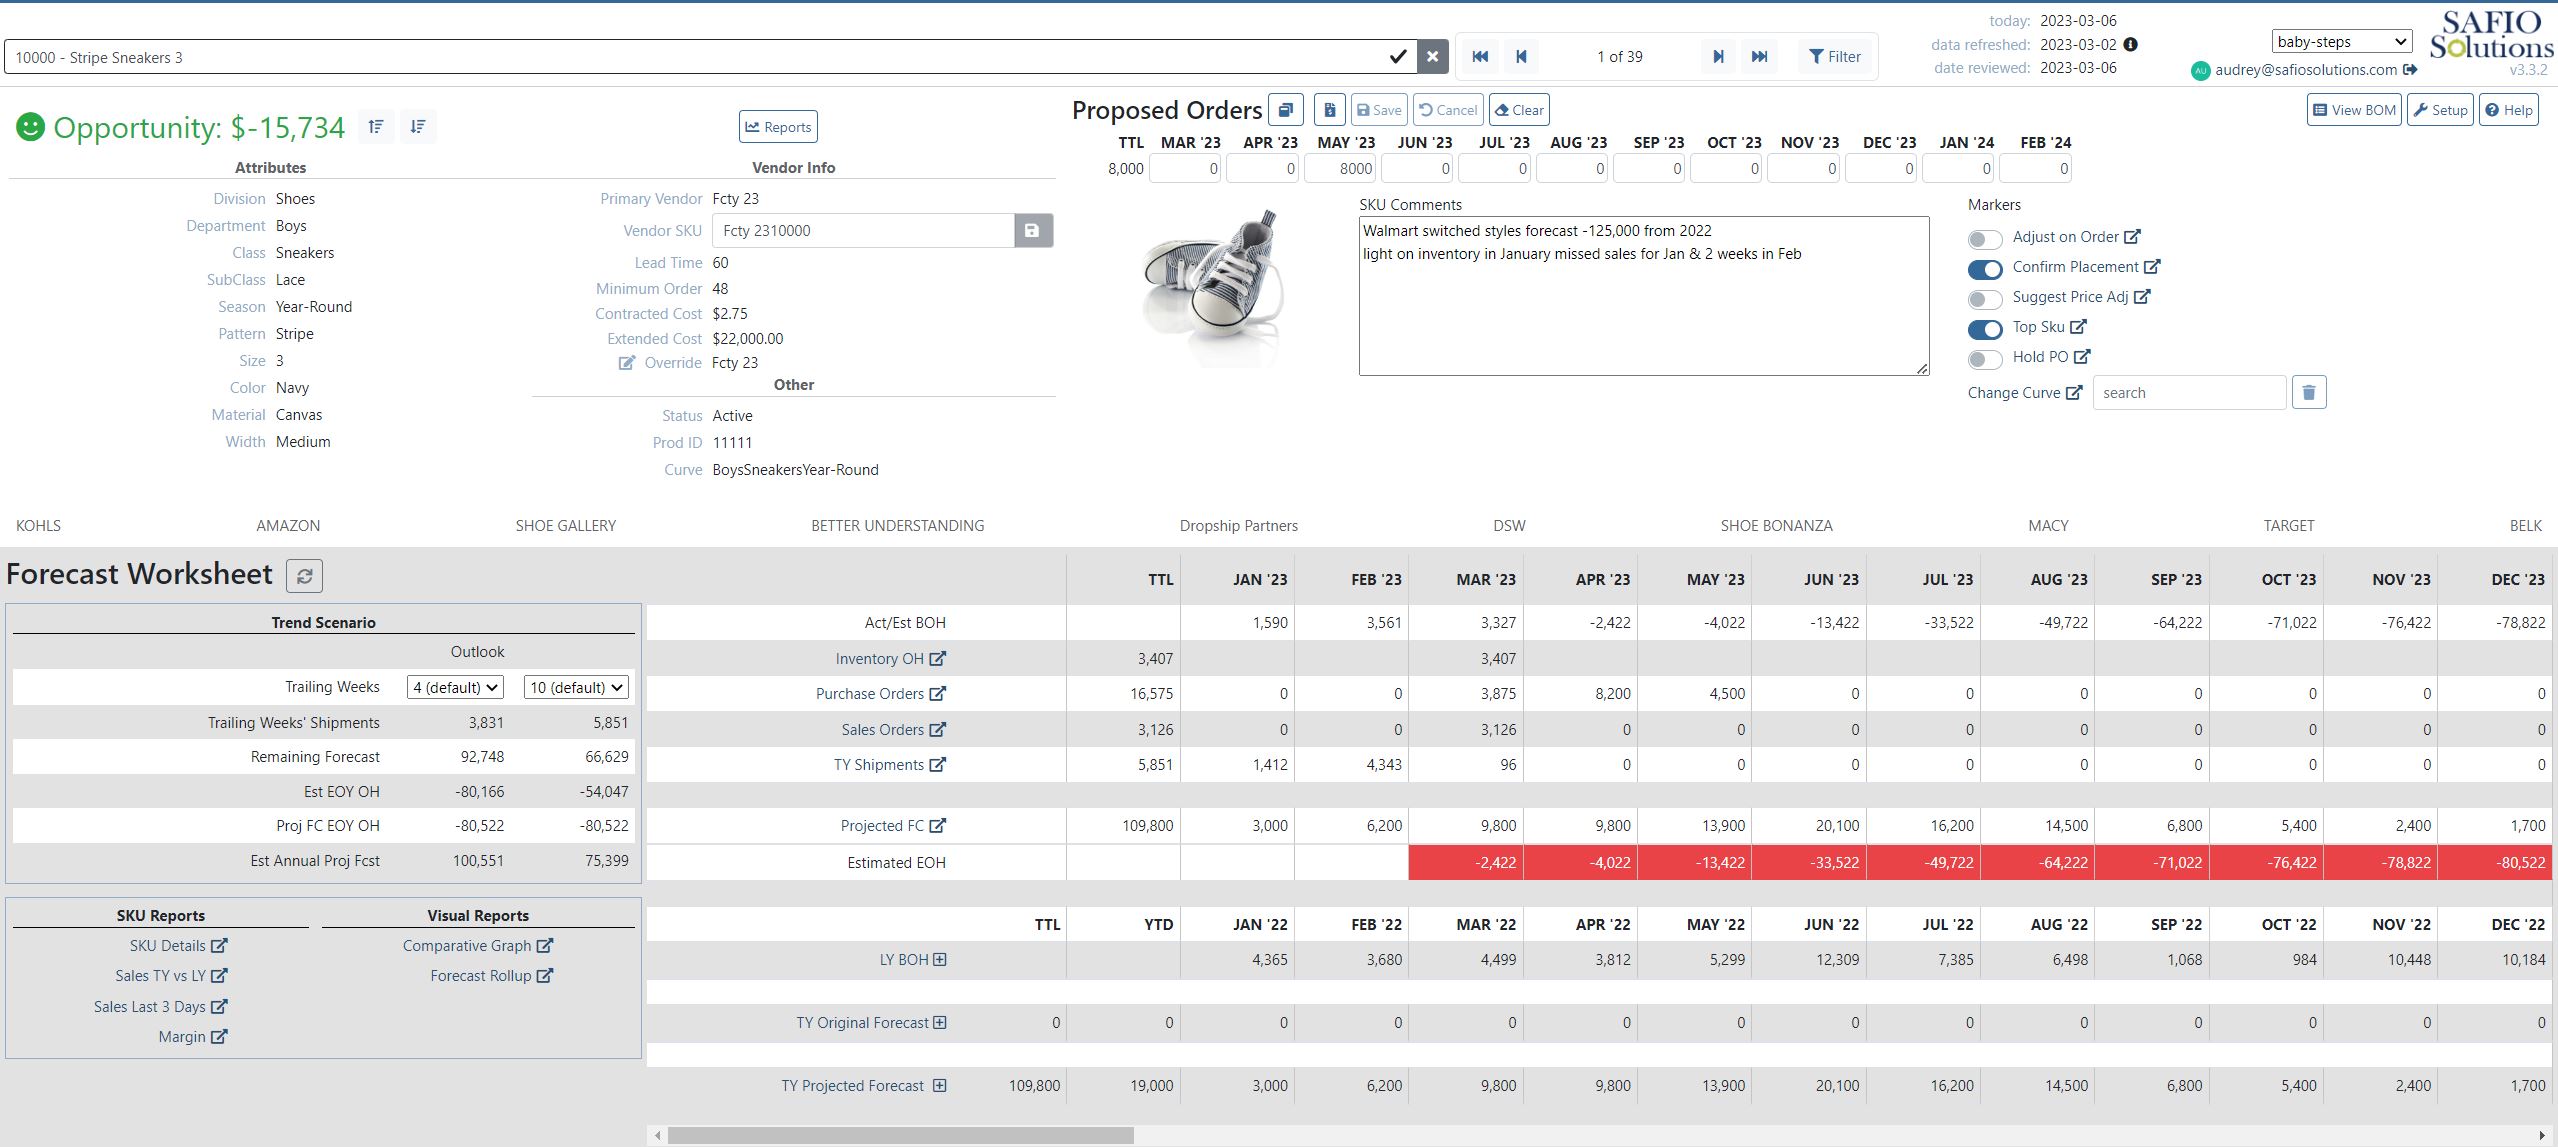Refresh the Forecast Worksheet
Image resolution: width=2558 pixels, height=1147 pixels.
(306, 576)
